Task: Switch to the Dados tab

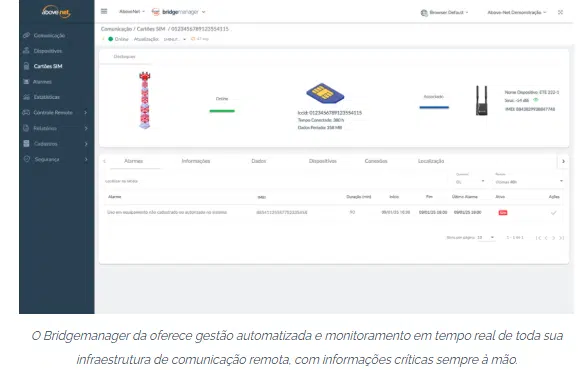Action: (258, 161)
